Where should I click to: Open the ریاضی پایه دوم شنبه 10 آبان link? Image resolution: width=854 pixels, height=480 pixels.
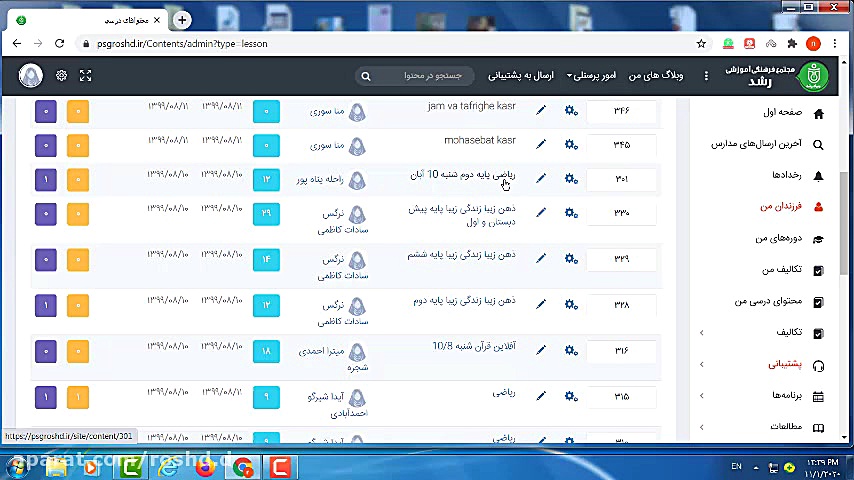coord(462,174)
